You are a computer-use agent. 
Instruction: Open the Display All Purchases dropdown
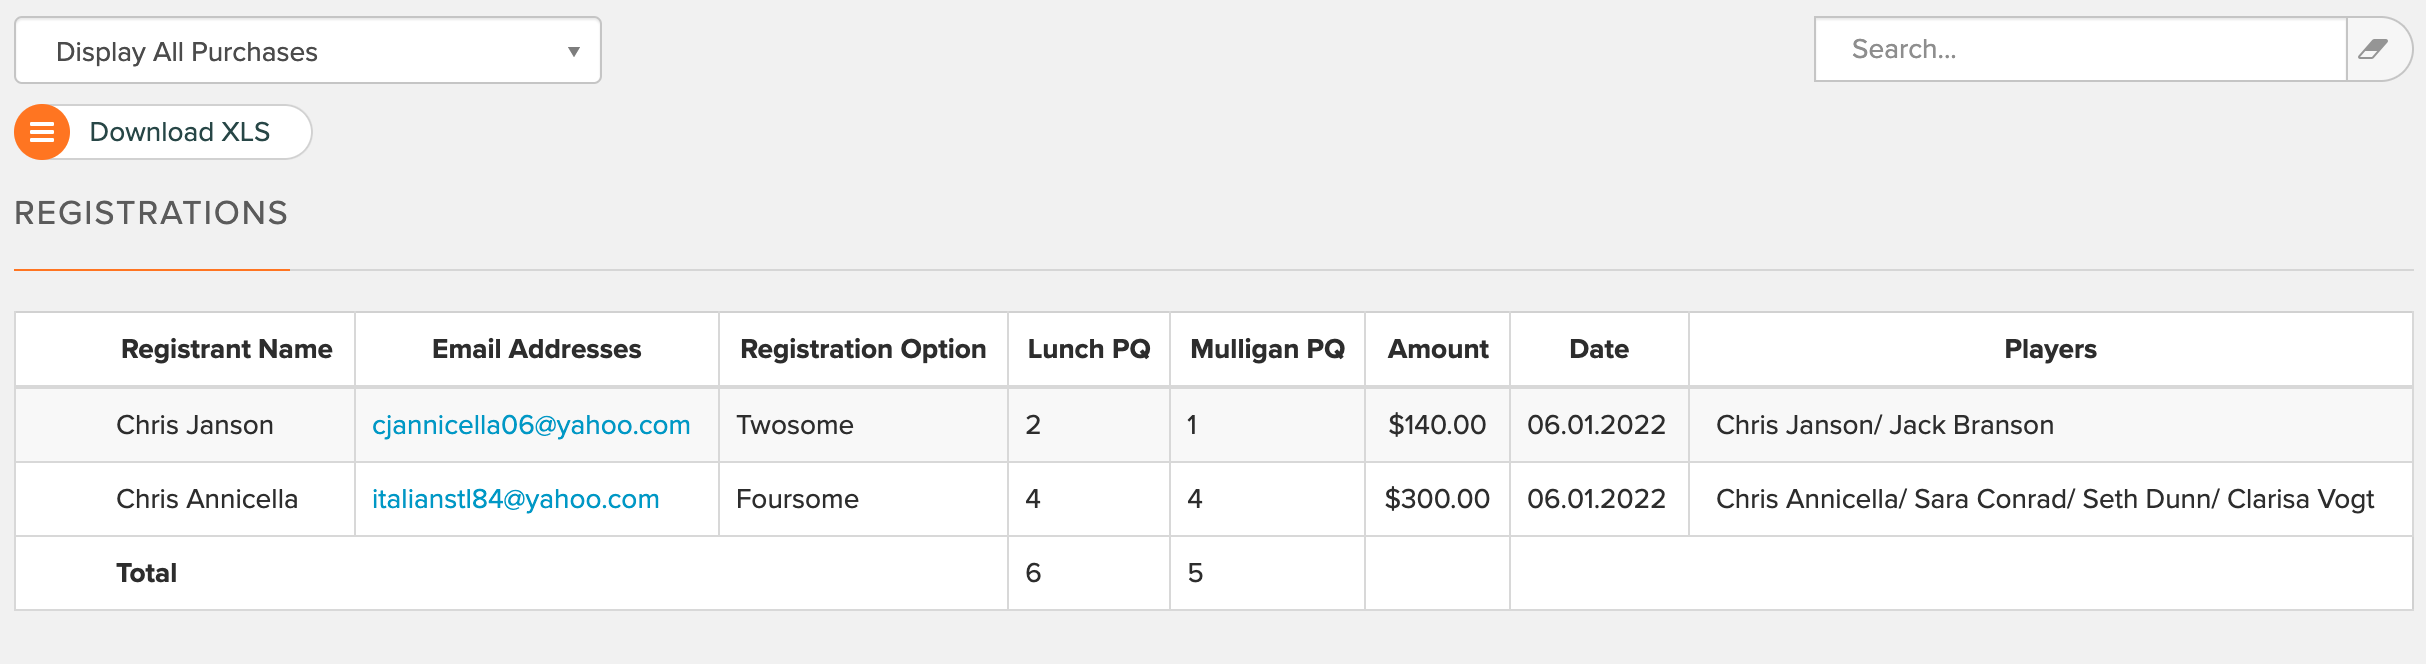point(308,50)
